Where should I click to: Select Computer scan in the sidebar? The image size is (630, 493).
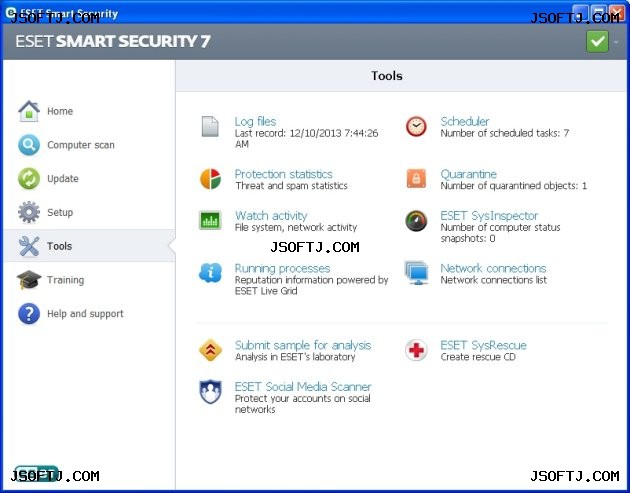coord(81,145)
